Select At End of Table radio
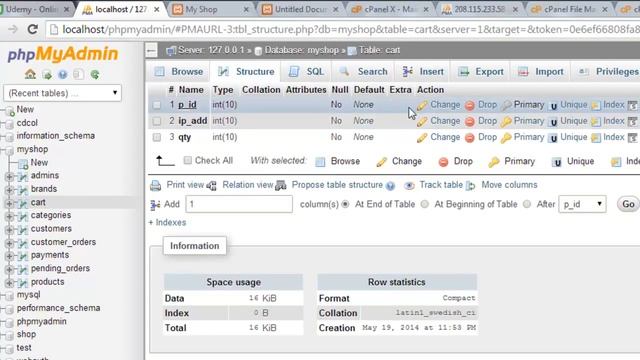 [345, 204]
